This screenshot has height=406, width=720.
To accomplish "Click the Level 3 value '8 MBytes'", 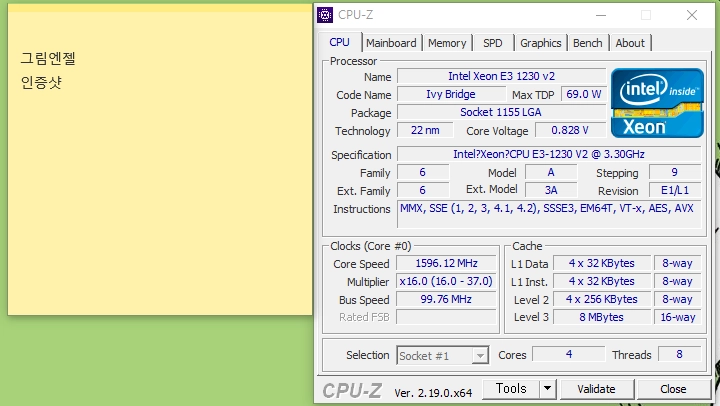I will click(x=602, y=317).
